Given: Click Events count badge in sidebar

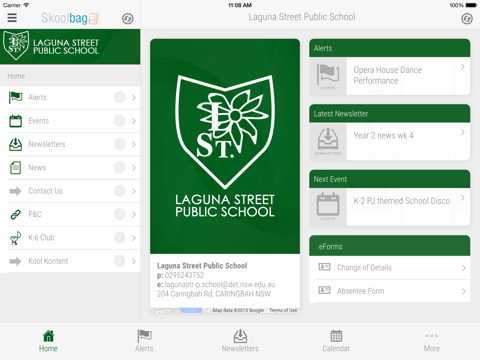Looking at the screenshot, I should (120, 121).
